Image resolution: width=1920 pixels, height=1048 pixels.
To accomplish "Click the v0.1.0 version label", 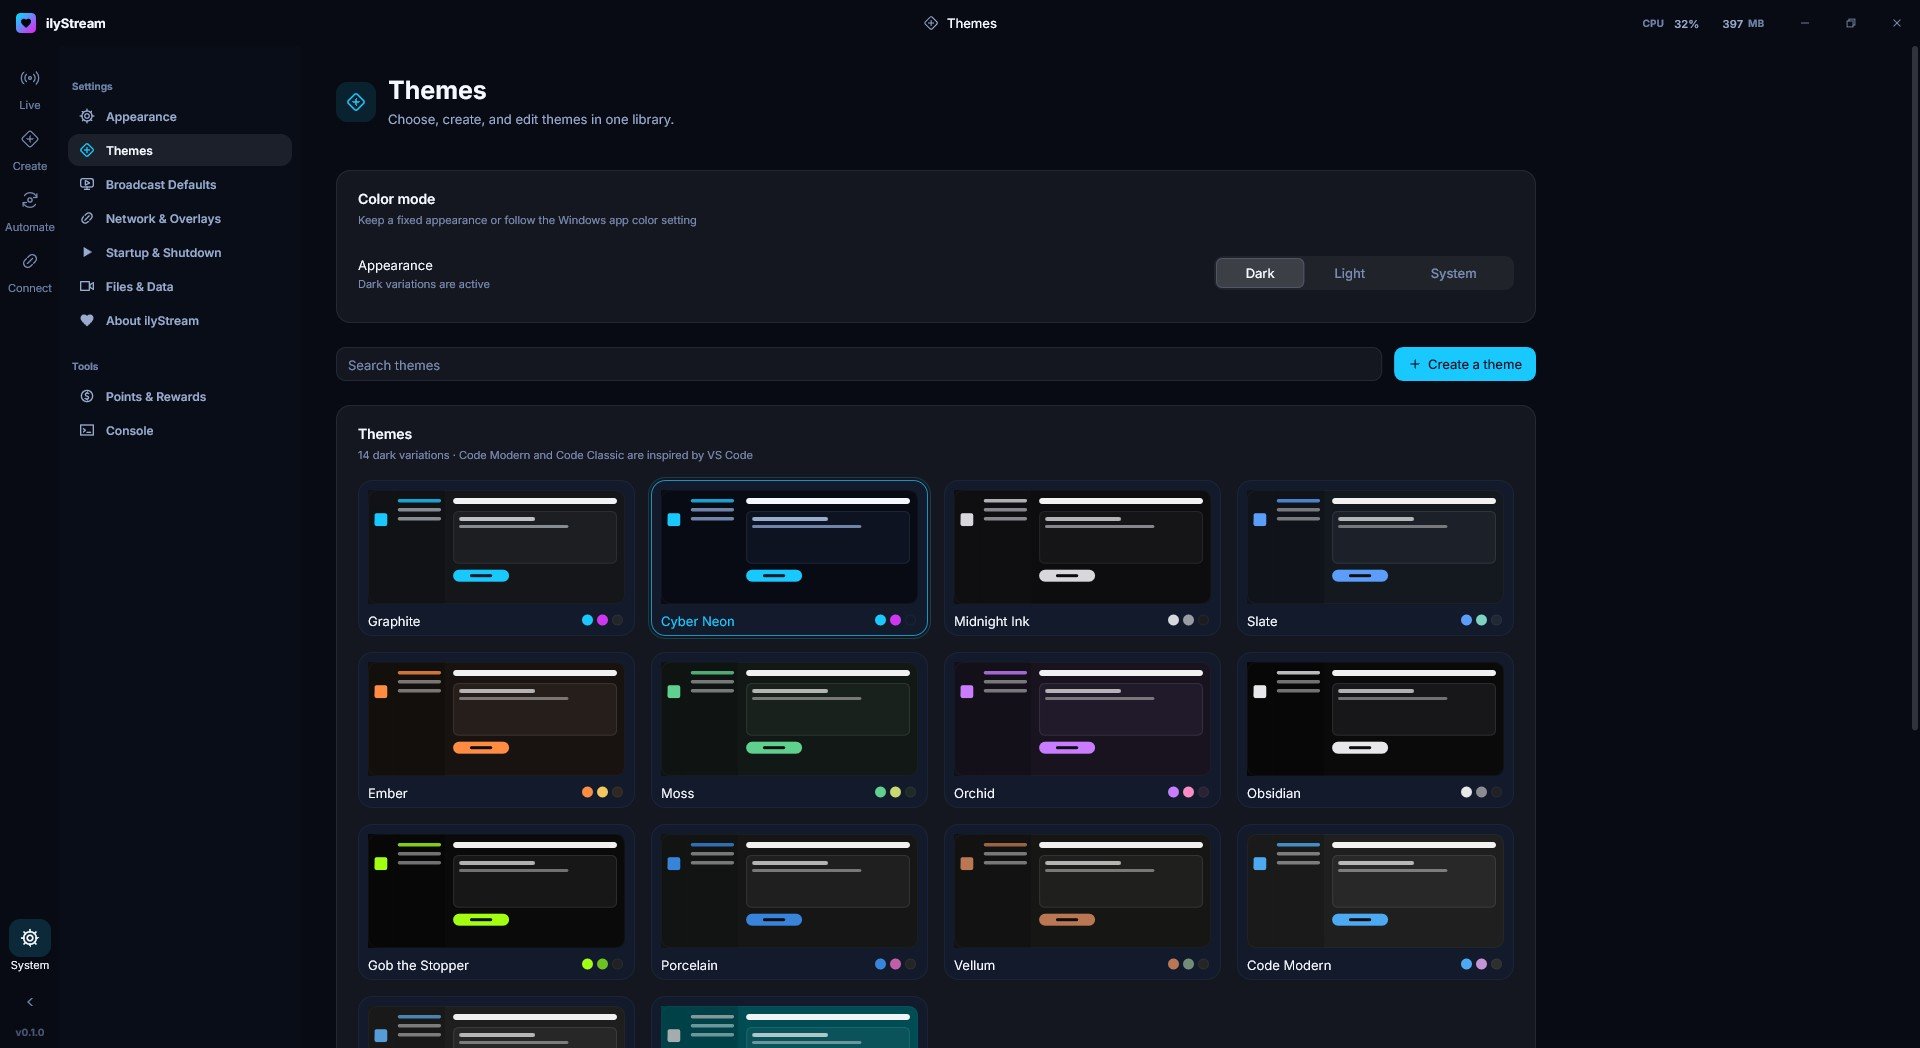I will coord(30,1032).
